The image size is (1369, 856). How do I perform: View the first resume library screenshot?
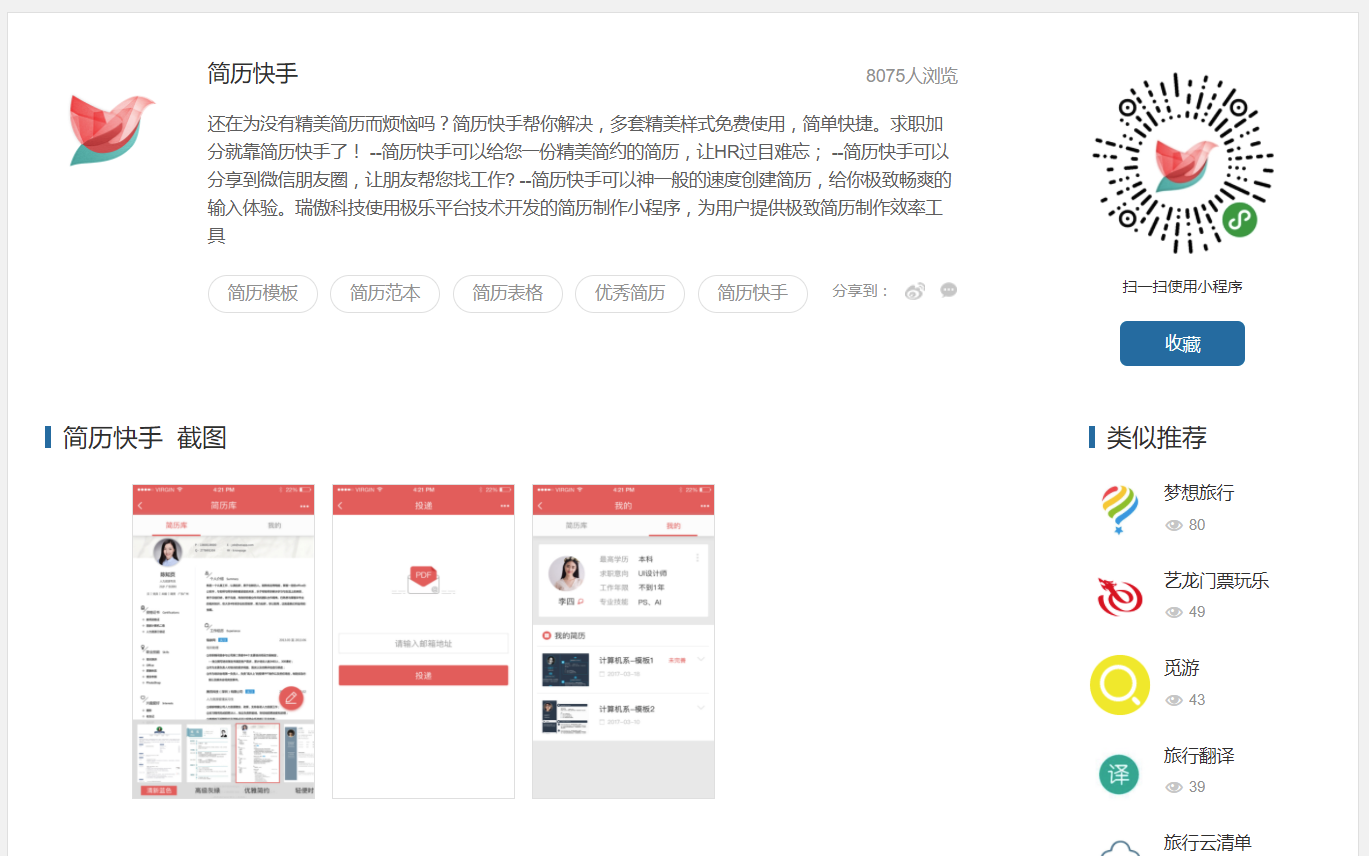click(223, 641)
